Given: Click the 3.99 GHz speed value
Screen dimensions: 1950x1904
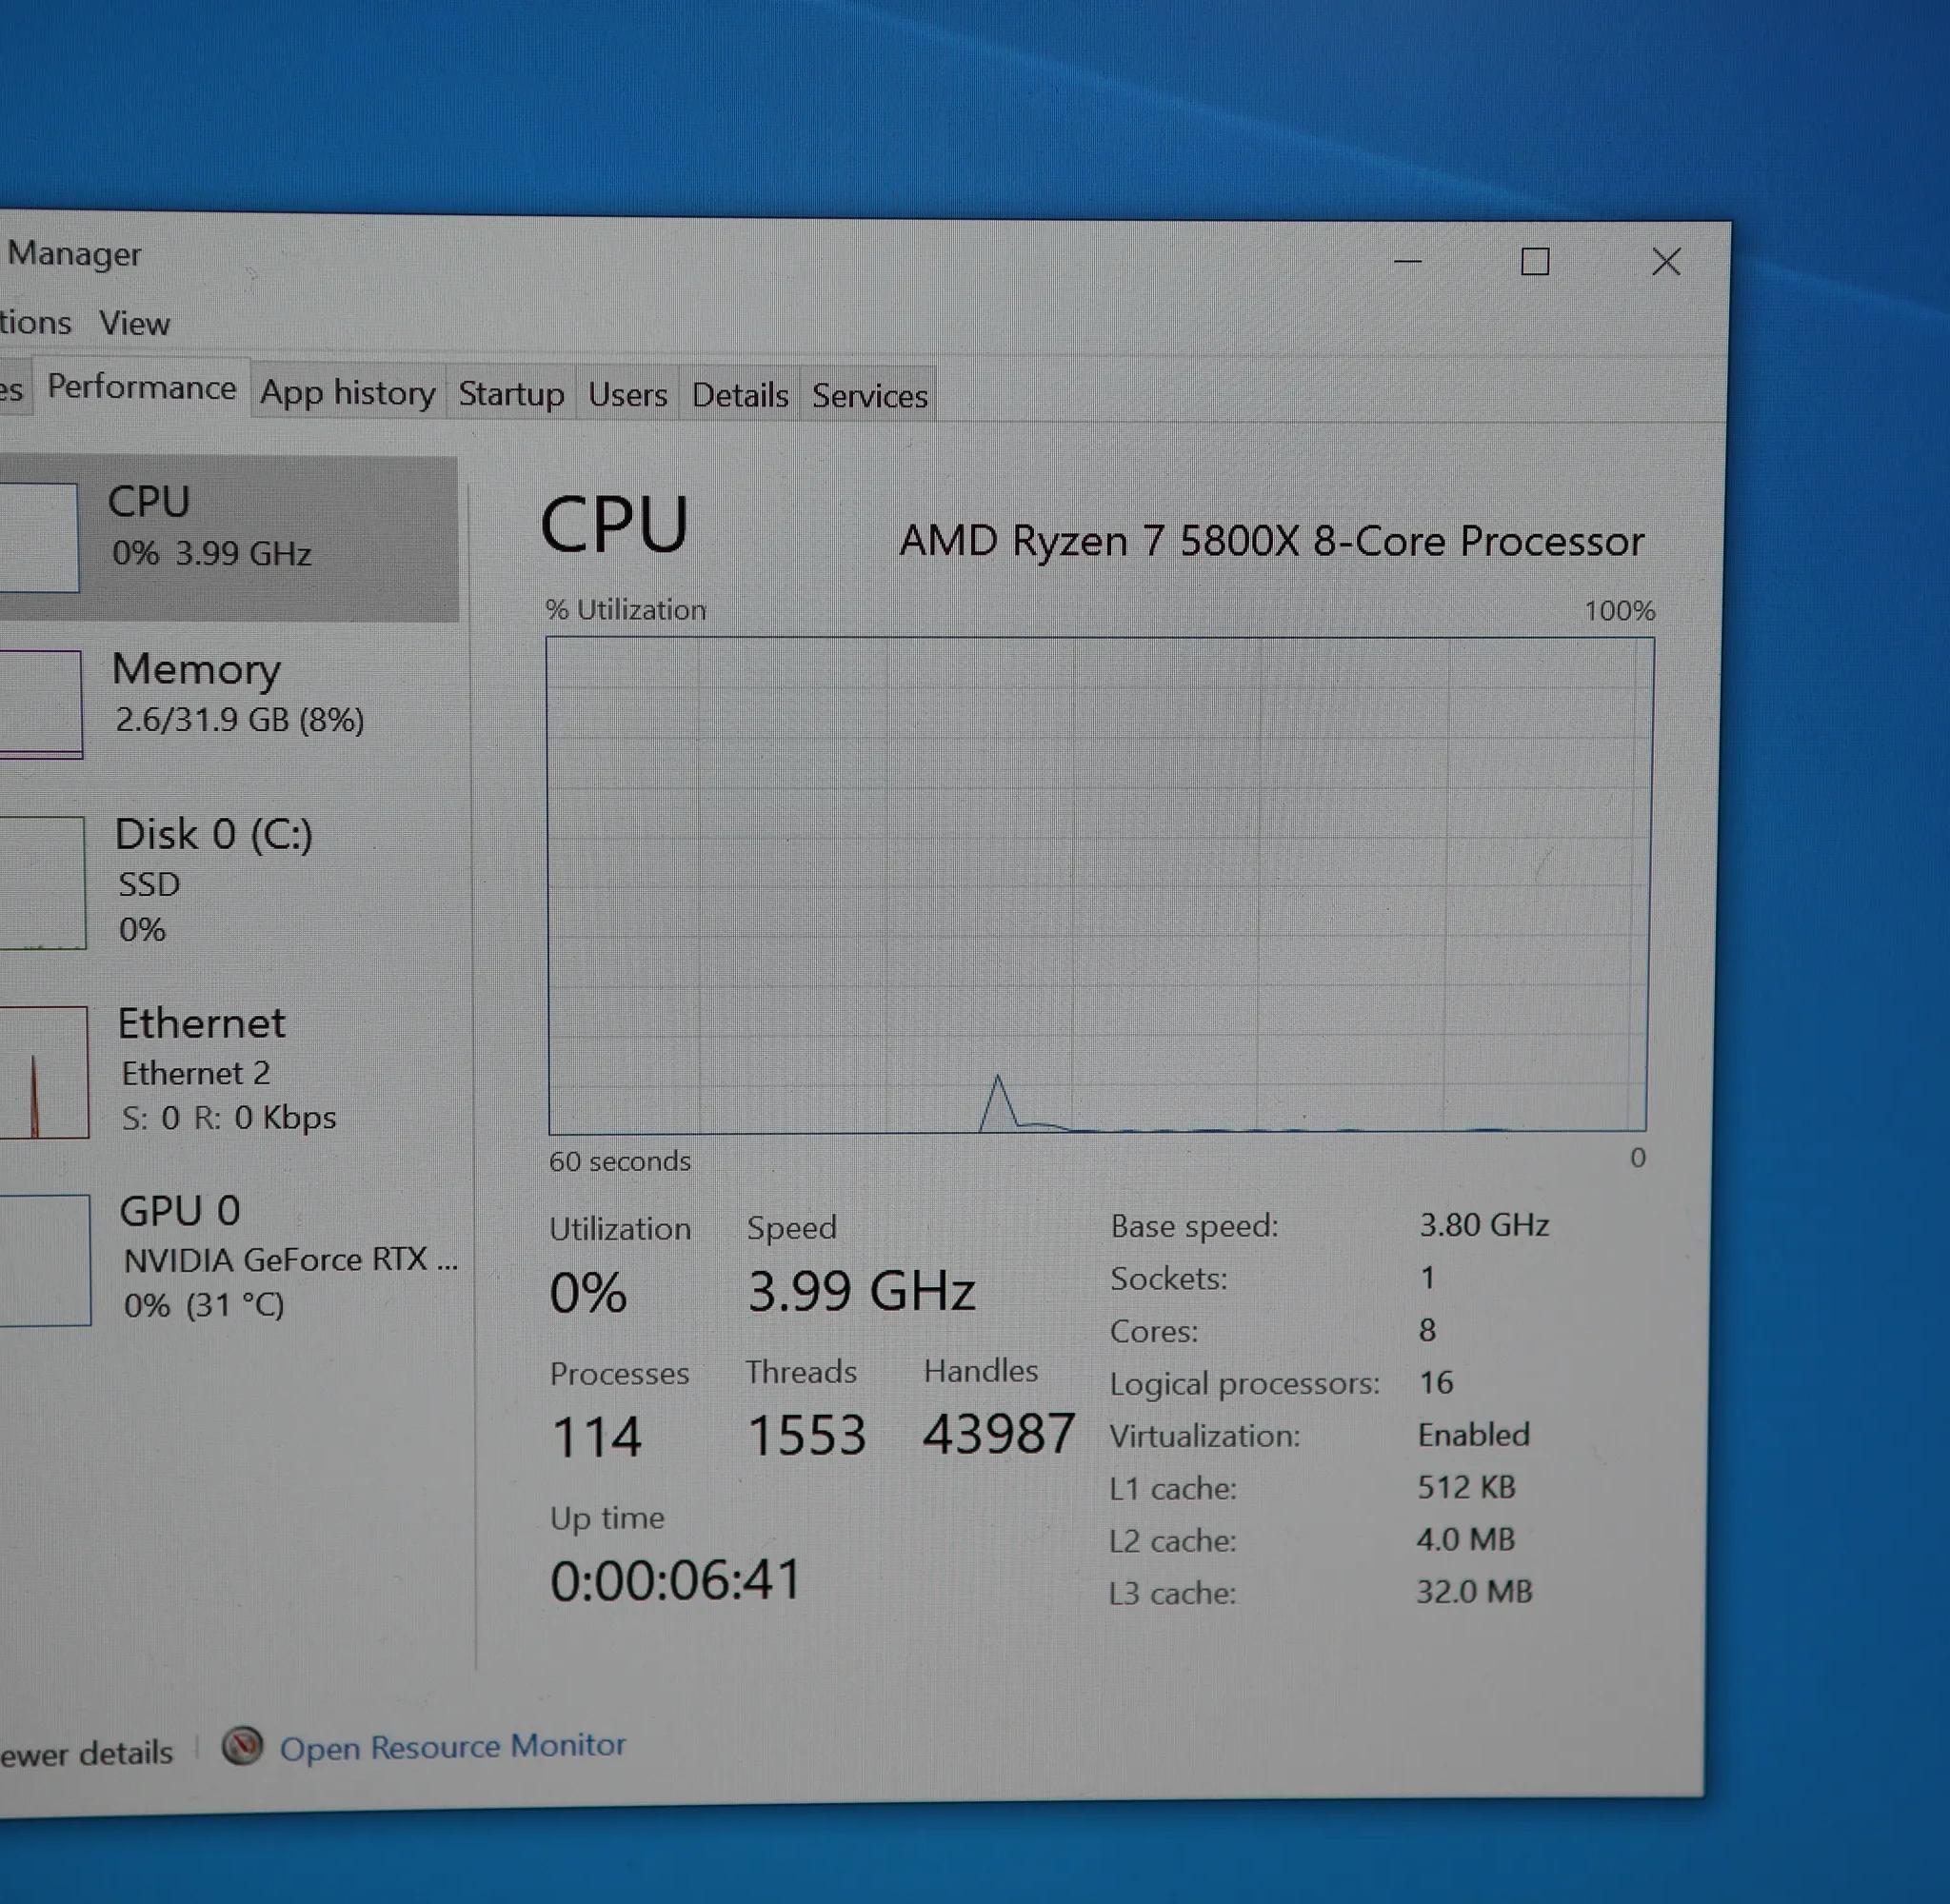Looking at the screenshot, I should 861,1291.
